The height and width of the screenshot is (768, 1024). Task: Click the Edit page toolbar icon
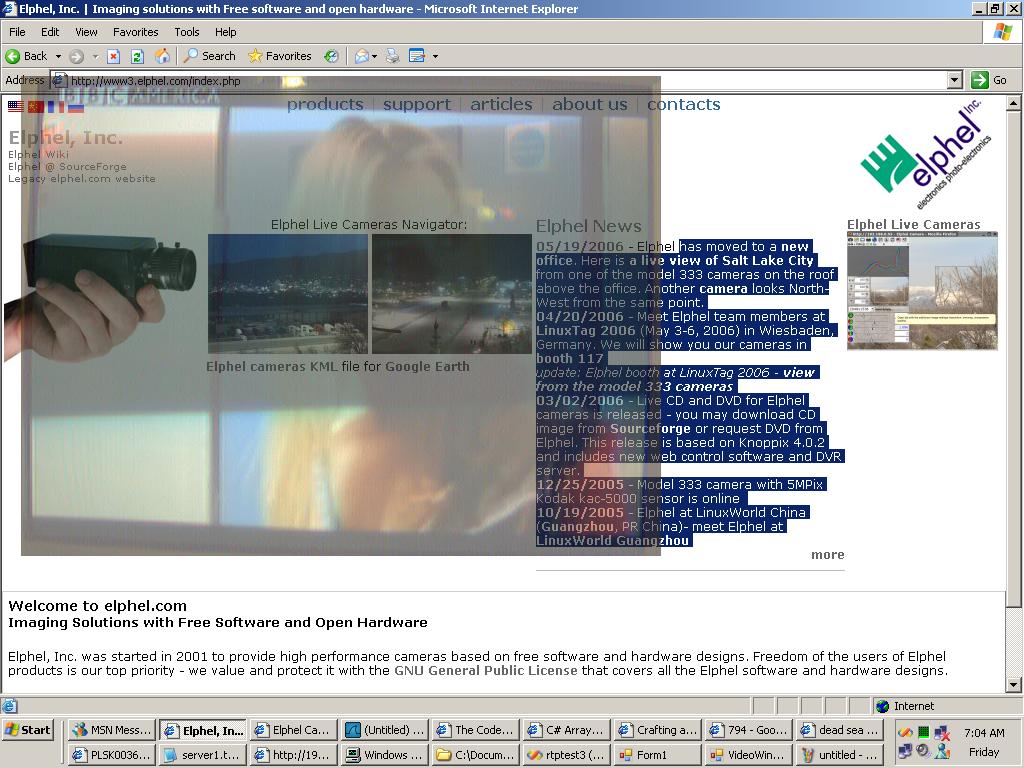tap(417, 56)
